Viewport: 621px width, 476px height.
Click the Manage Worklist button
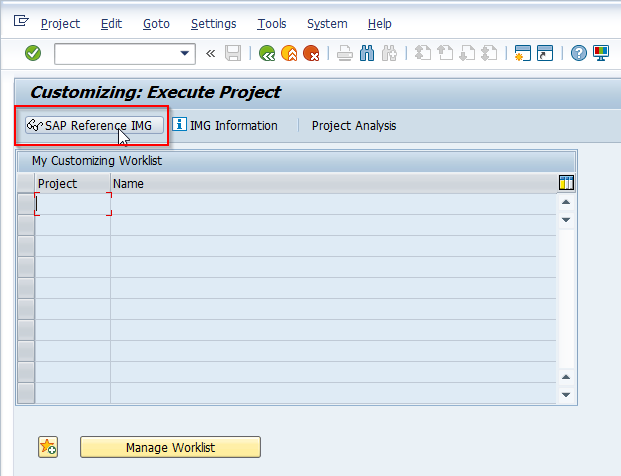click(170, 447)
